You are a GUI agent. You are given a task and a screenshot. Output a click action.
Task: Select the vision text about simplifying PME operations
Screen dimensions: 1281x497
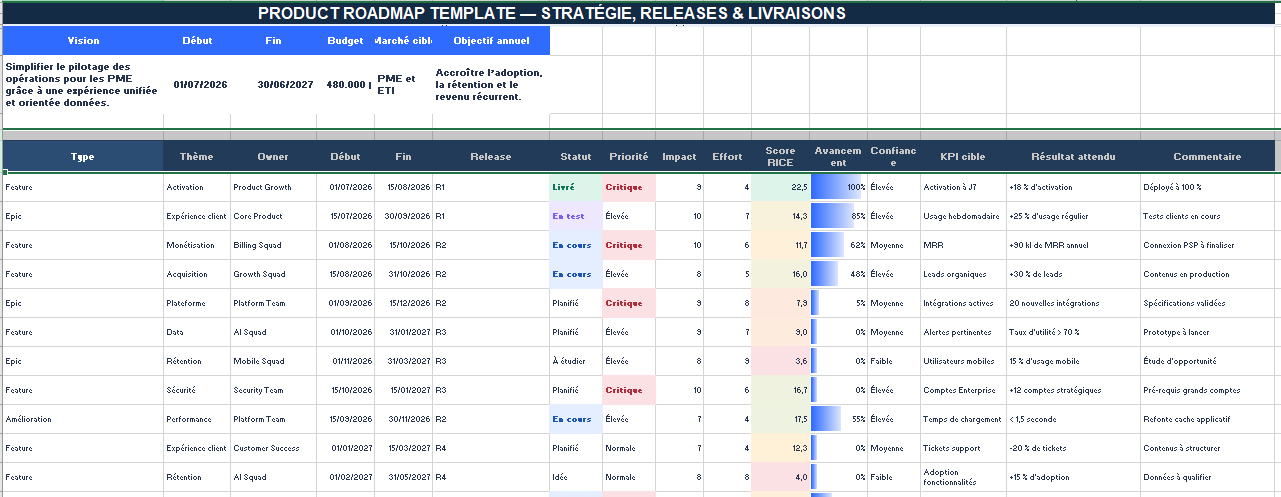tap(83, 85)
